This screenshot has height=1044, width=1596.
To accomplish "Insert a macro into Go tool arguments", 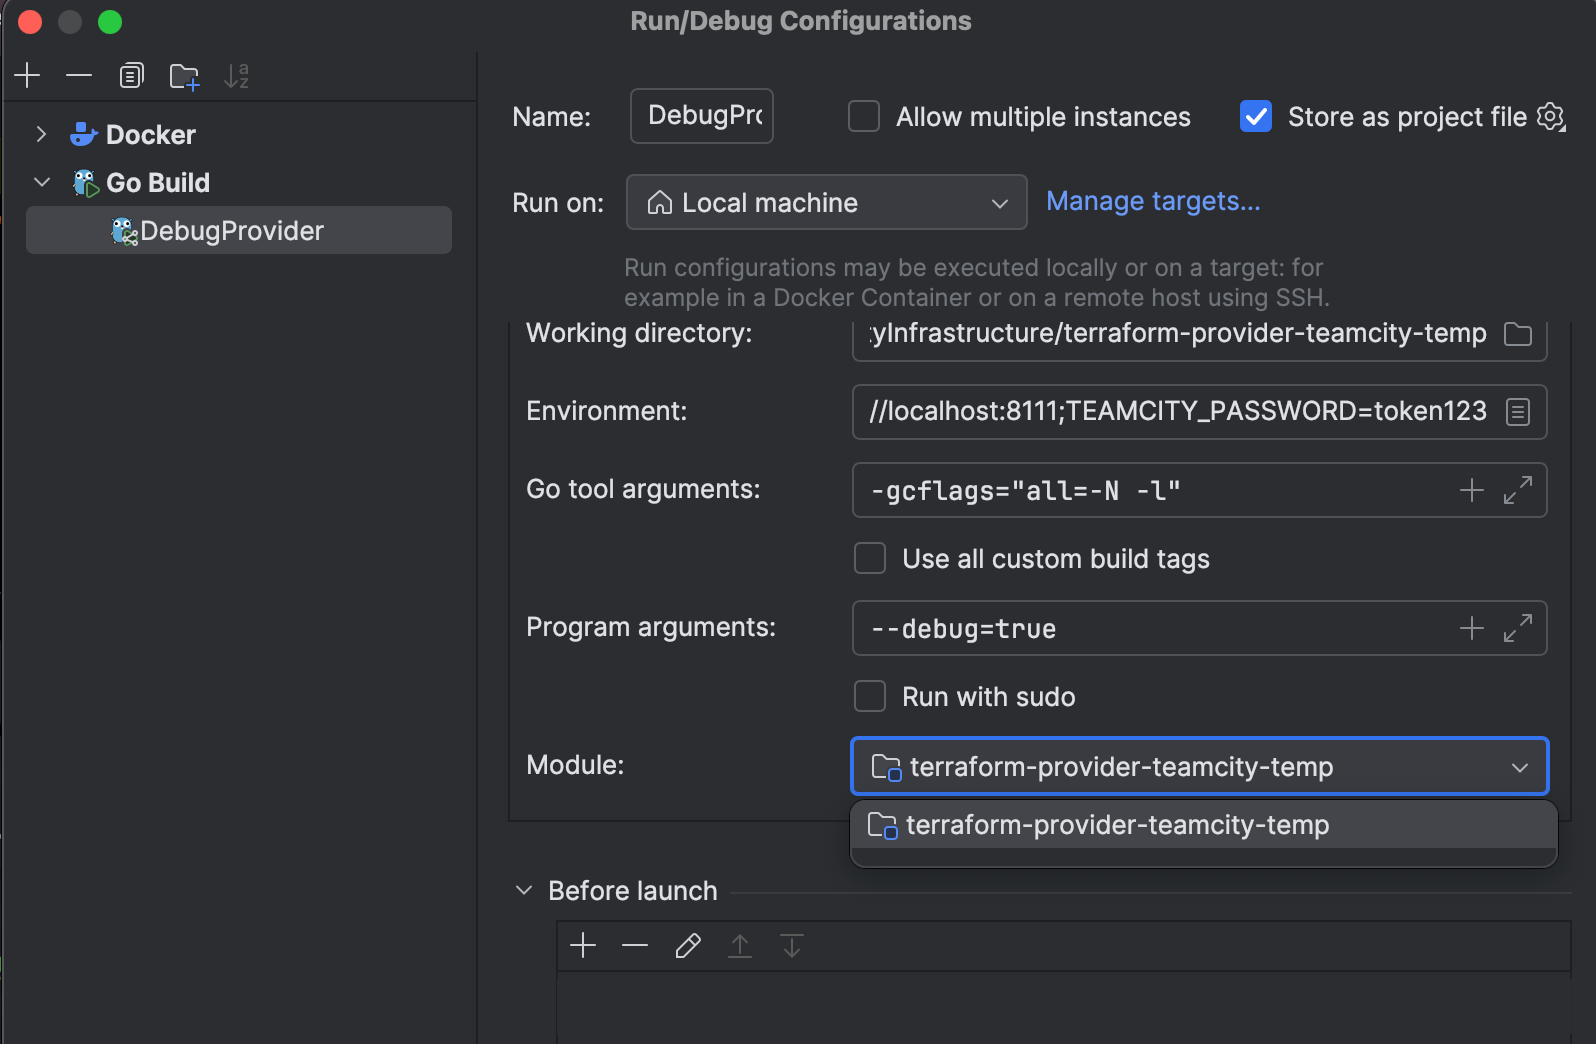I will [1472, 490].
